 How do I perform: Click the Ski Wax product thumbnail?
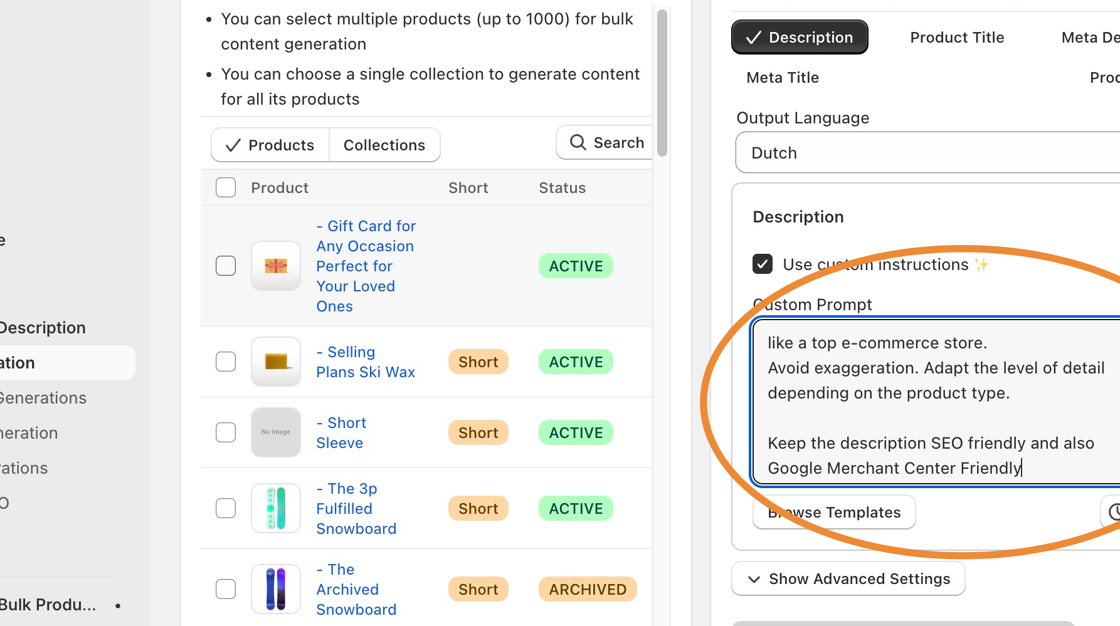[x=276, y=362]
